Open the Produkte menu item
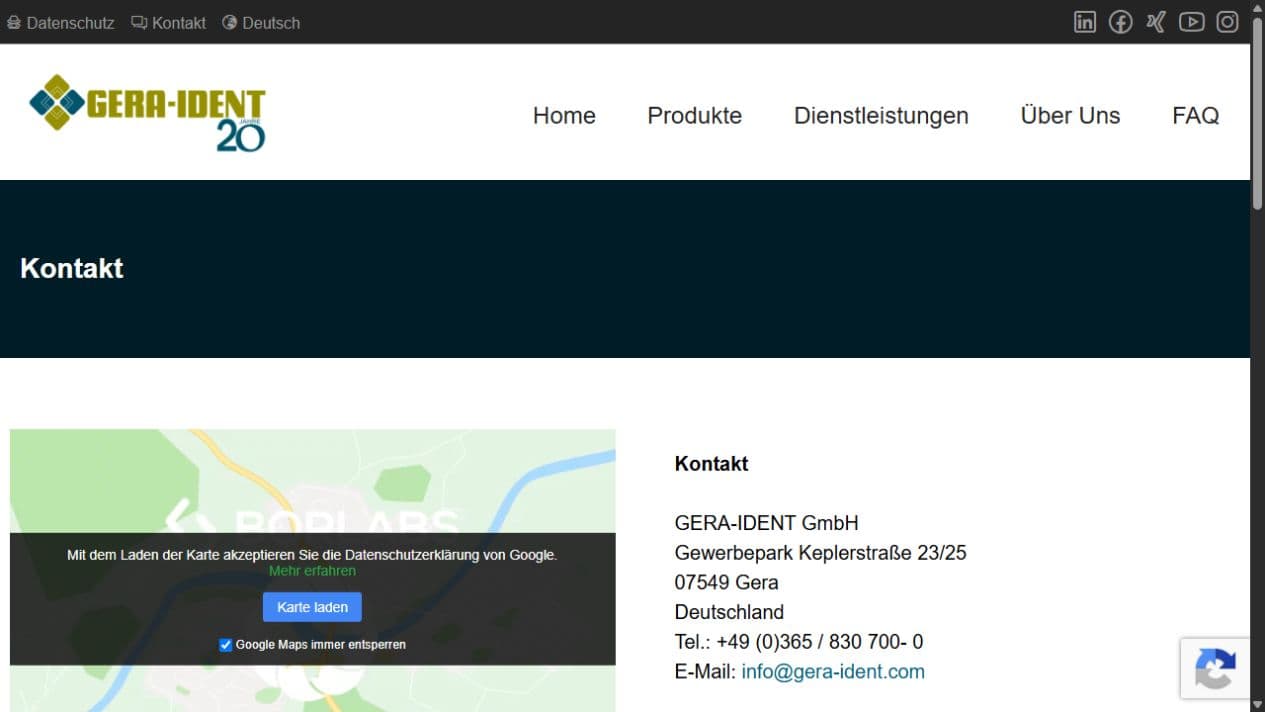 (x=695, y=116)
